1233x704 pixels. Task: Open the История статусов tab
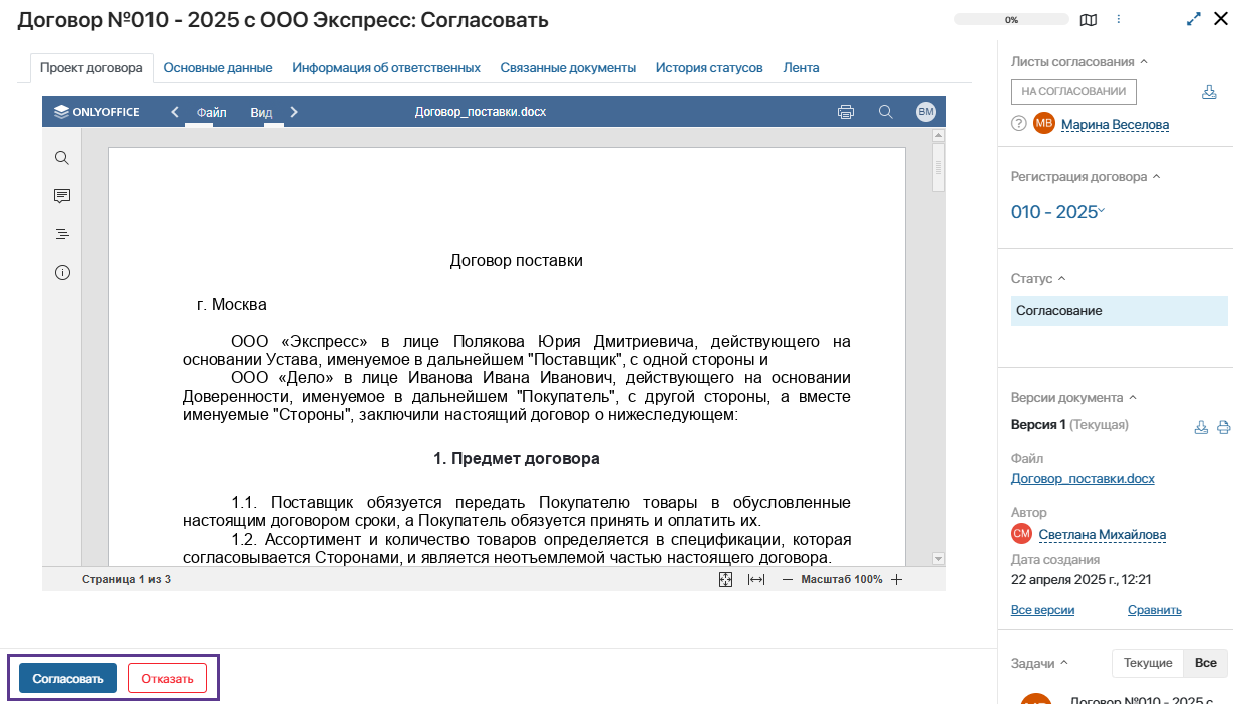(709, 68)
